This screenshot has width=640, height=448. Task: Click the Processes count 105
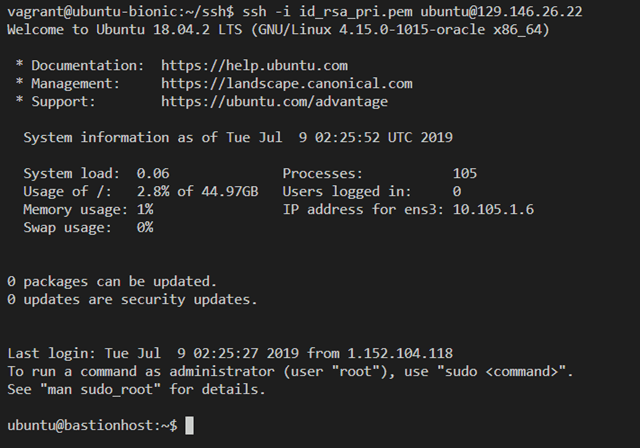pyautogui.click(x=465, y=173)
